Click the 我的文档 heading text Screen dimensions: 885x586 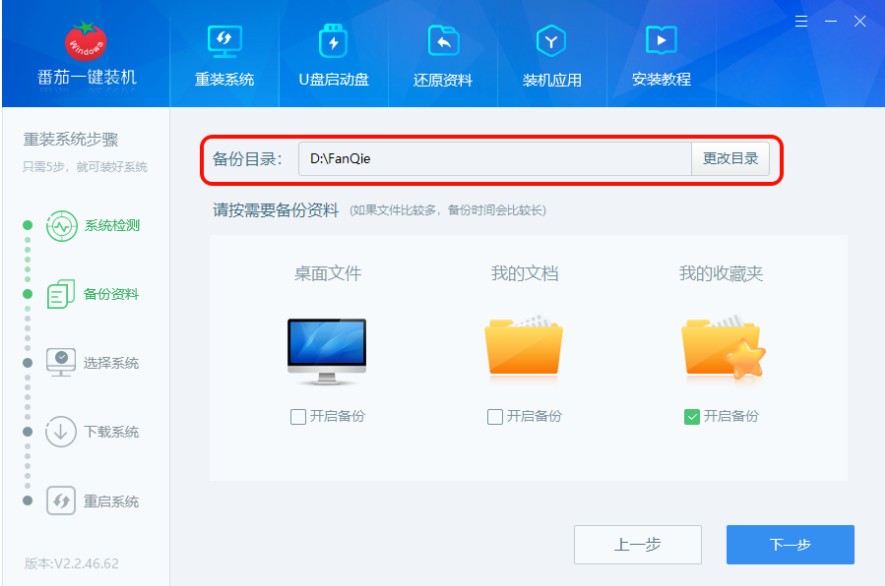point(524,273)
